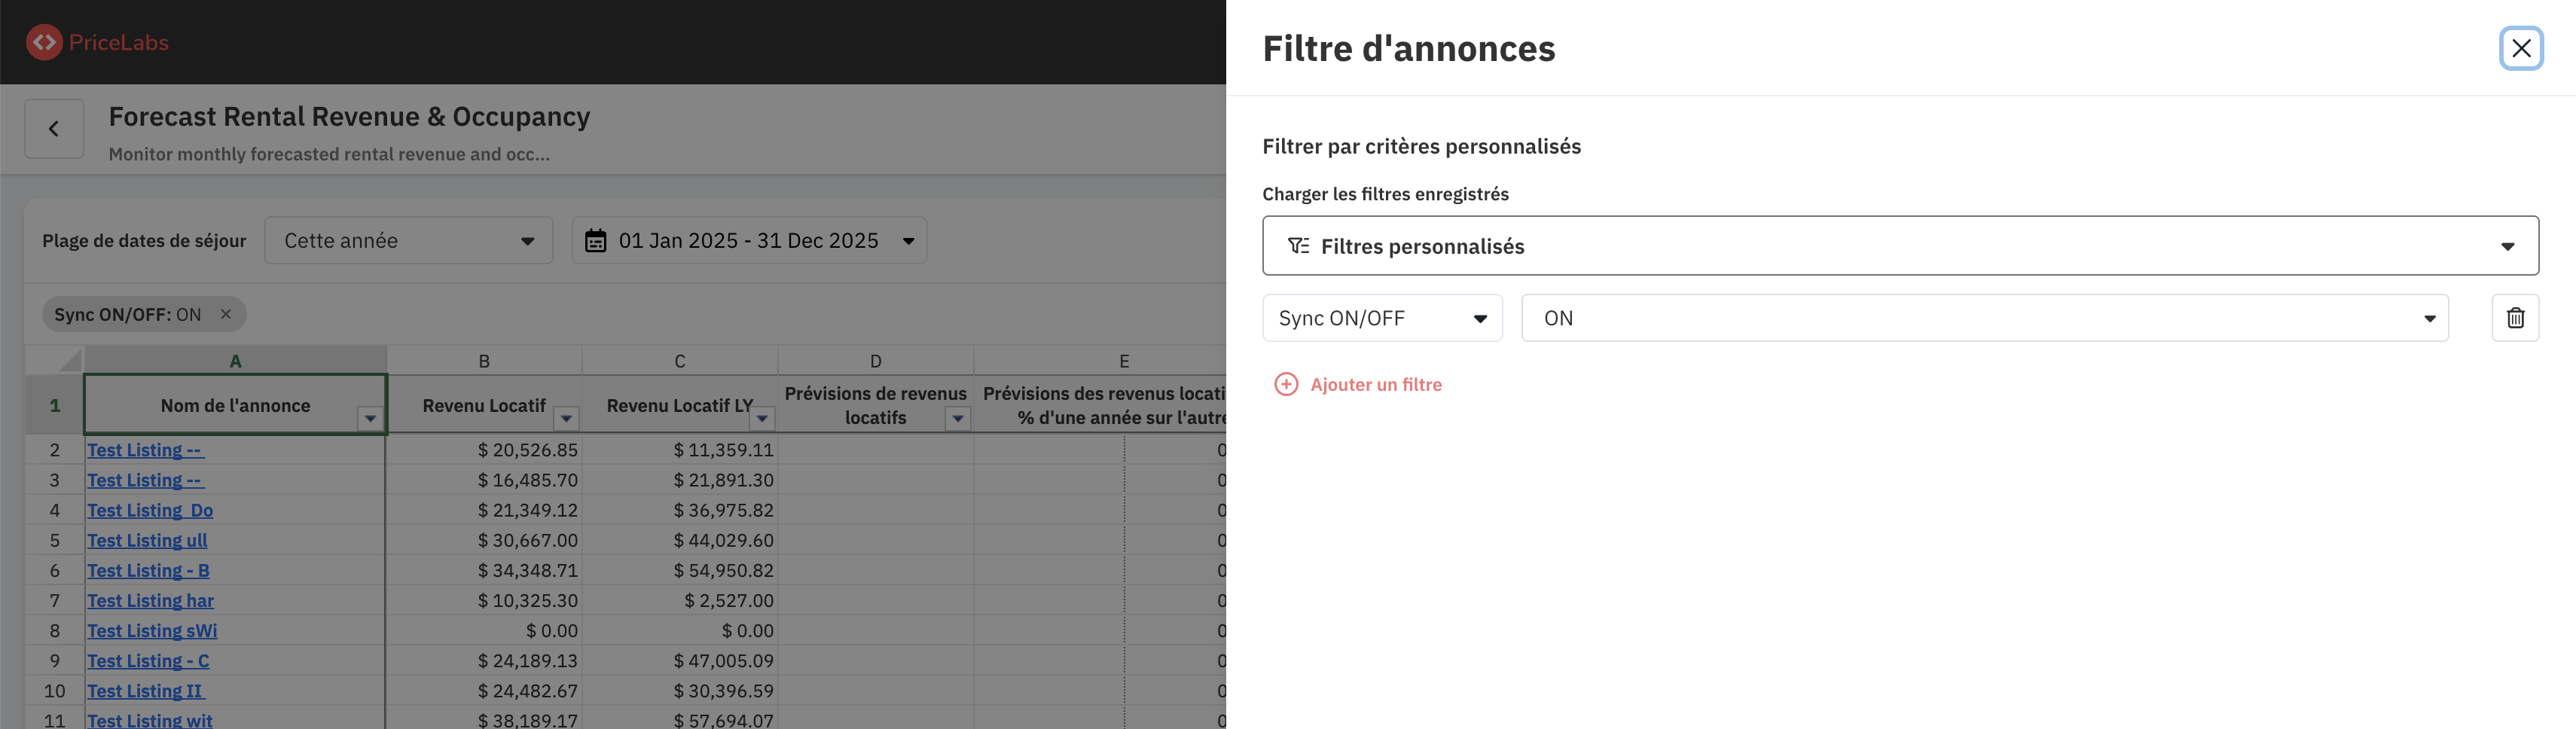This screenshot has width=2576, height=729.
Task: Open Revenu Locatif LY column filter arrow
Action: [762, 418]
